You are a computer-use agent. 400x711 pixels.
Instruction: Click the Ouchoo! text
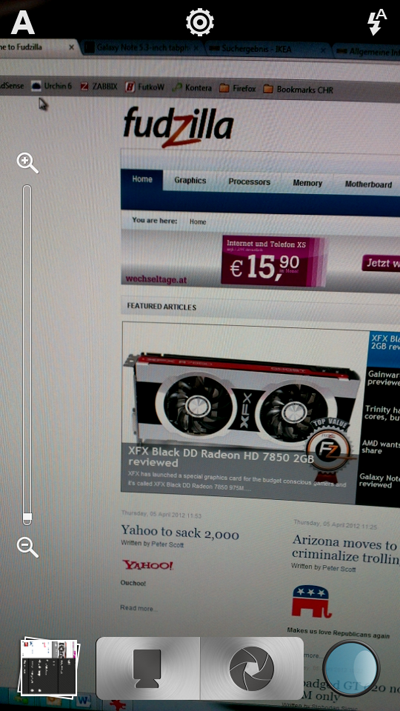click(x=133, y=583)
